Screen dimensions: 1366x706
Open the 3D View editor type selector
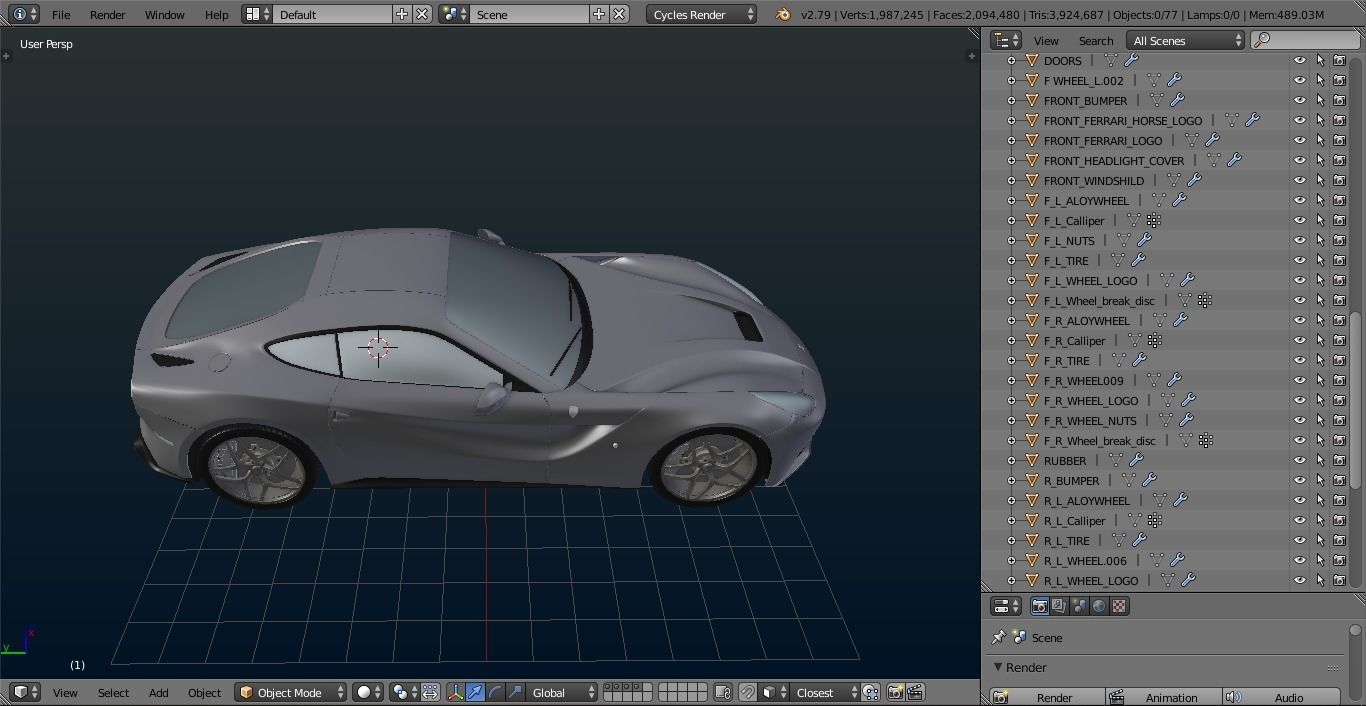(25, 692)
